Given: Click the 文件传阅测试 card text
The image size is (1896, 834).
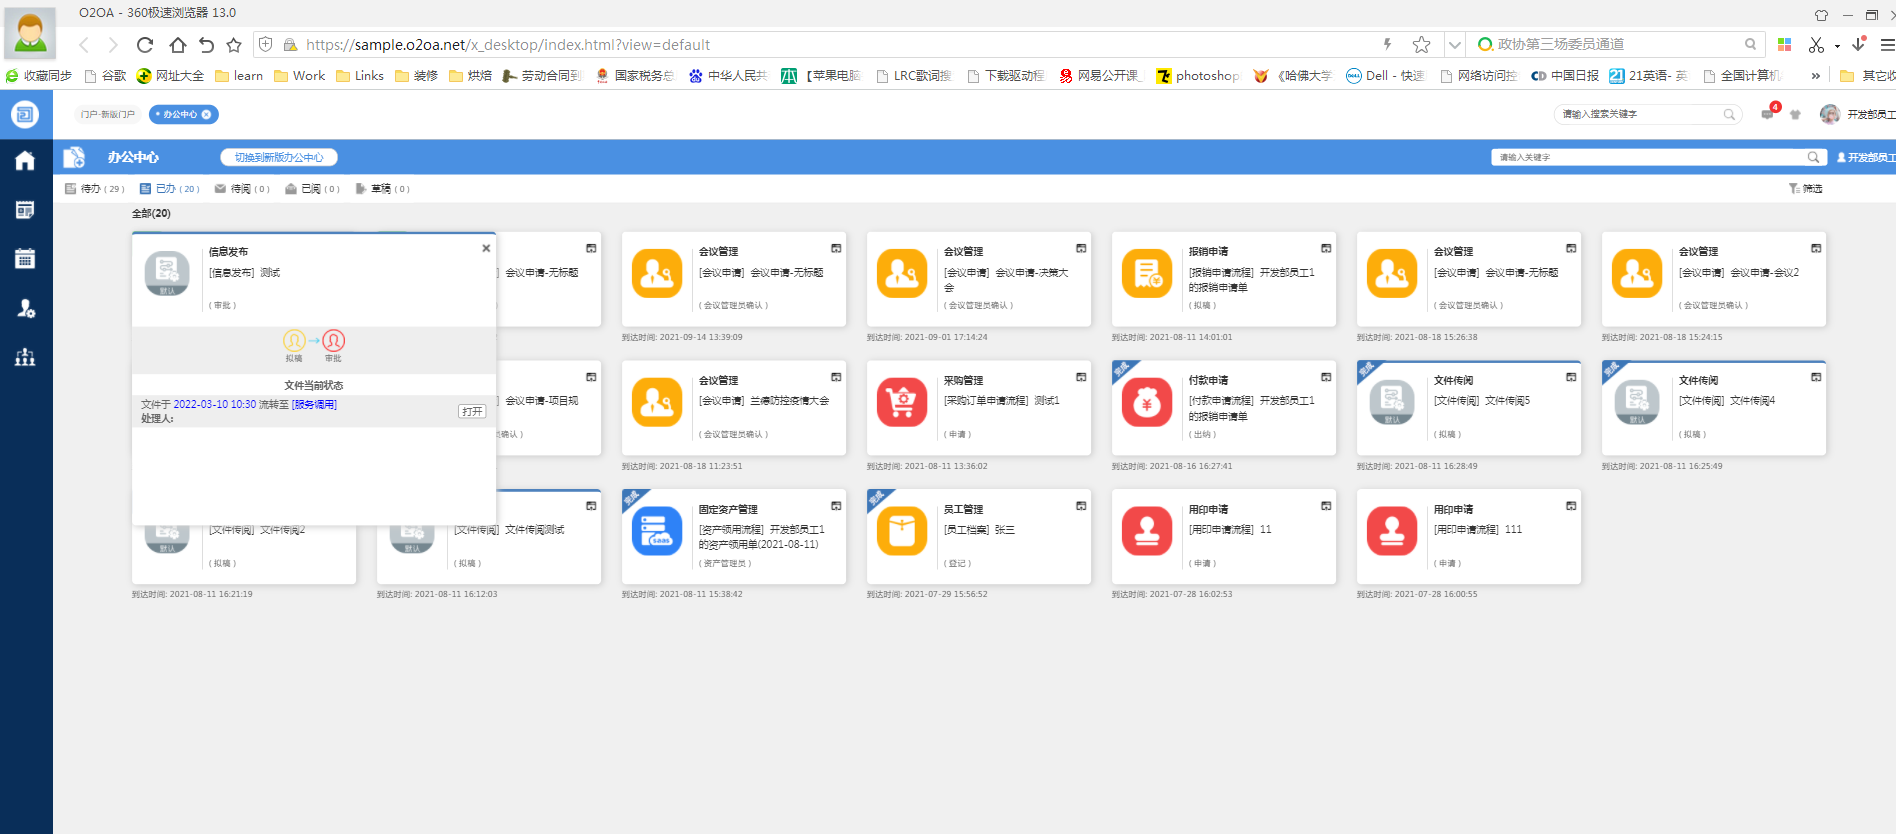Looking at the screenshot, I should (509, 530).
